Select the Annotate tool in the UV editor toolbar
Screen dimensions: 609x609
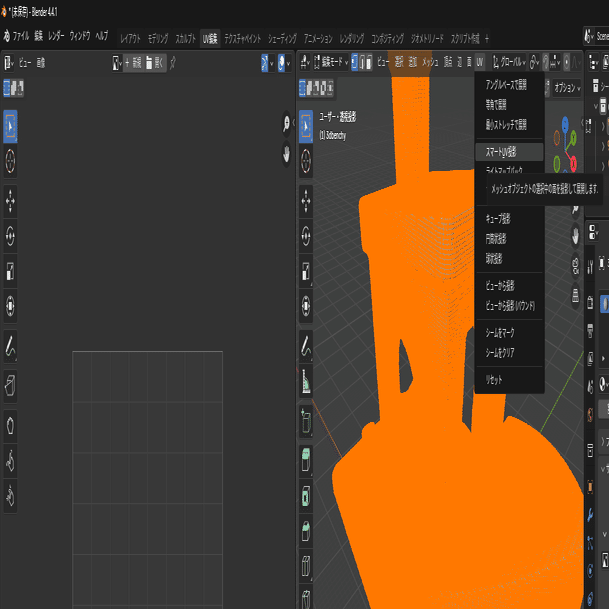pos(10,346)
